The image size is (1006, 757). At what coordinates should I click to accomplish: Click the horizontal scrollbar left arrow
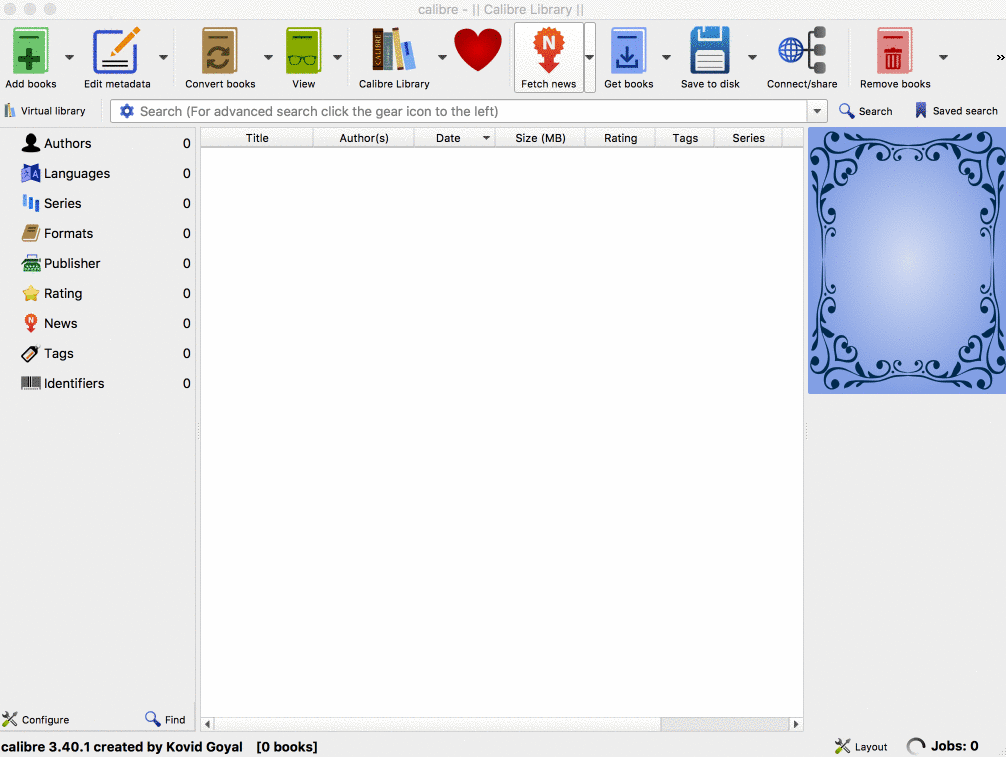click(207, 724)
